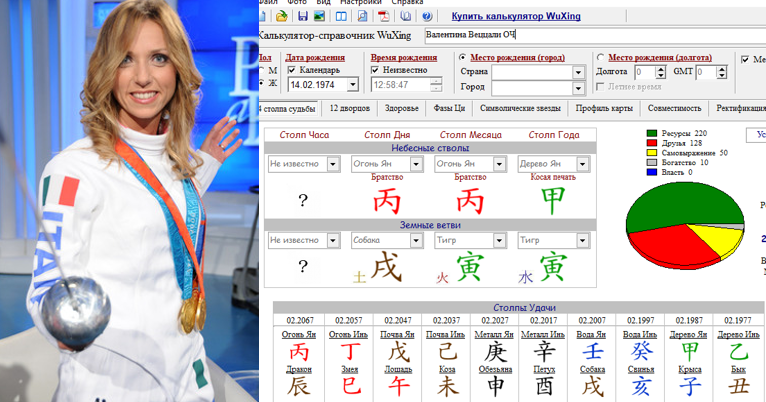Open the Справка menu
Image resolution: width=766 pixels, height=402 pixels.
coord(407,2)
